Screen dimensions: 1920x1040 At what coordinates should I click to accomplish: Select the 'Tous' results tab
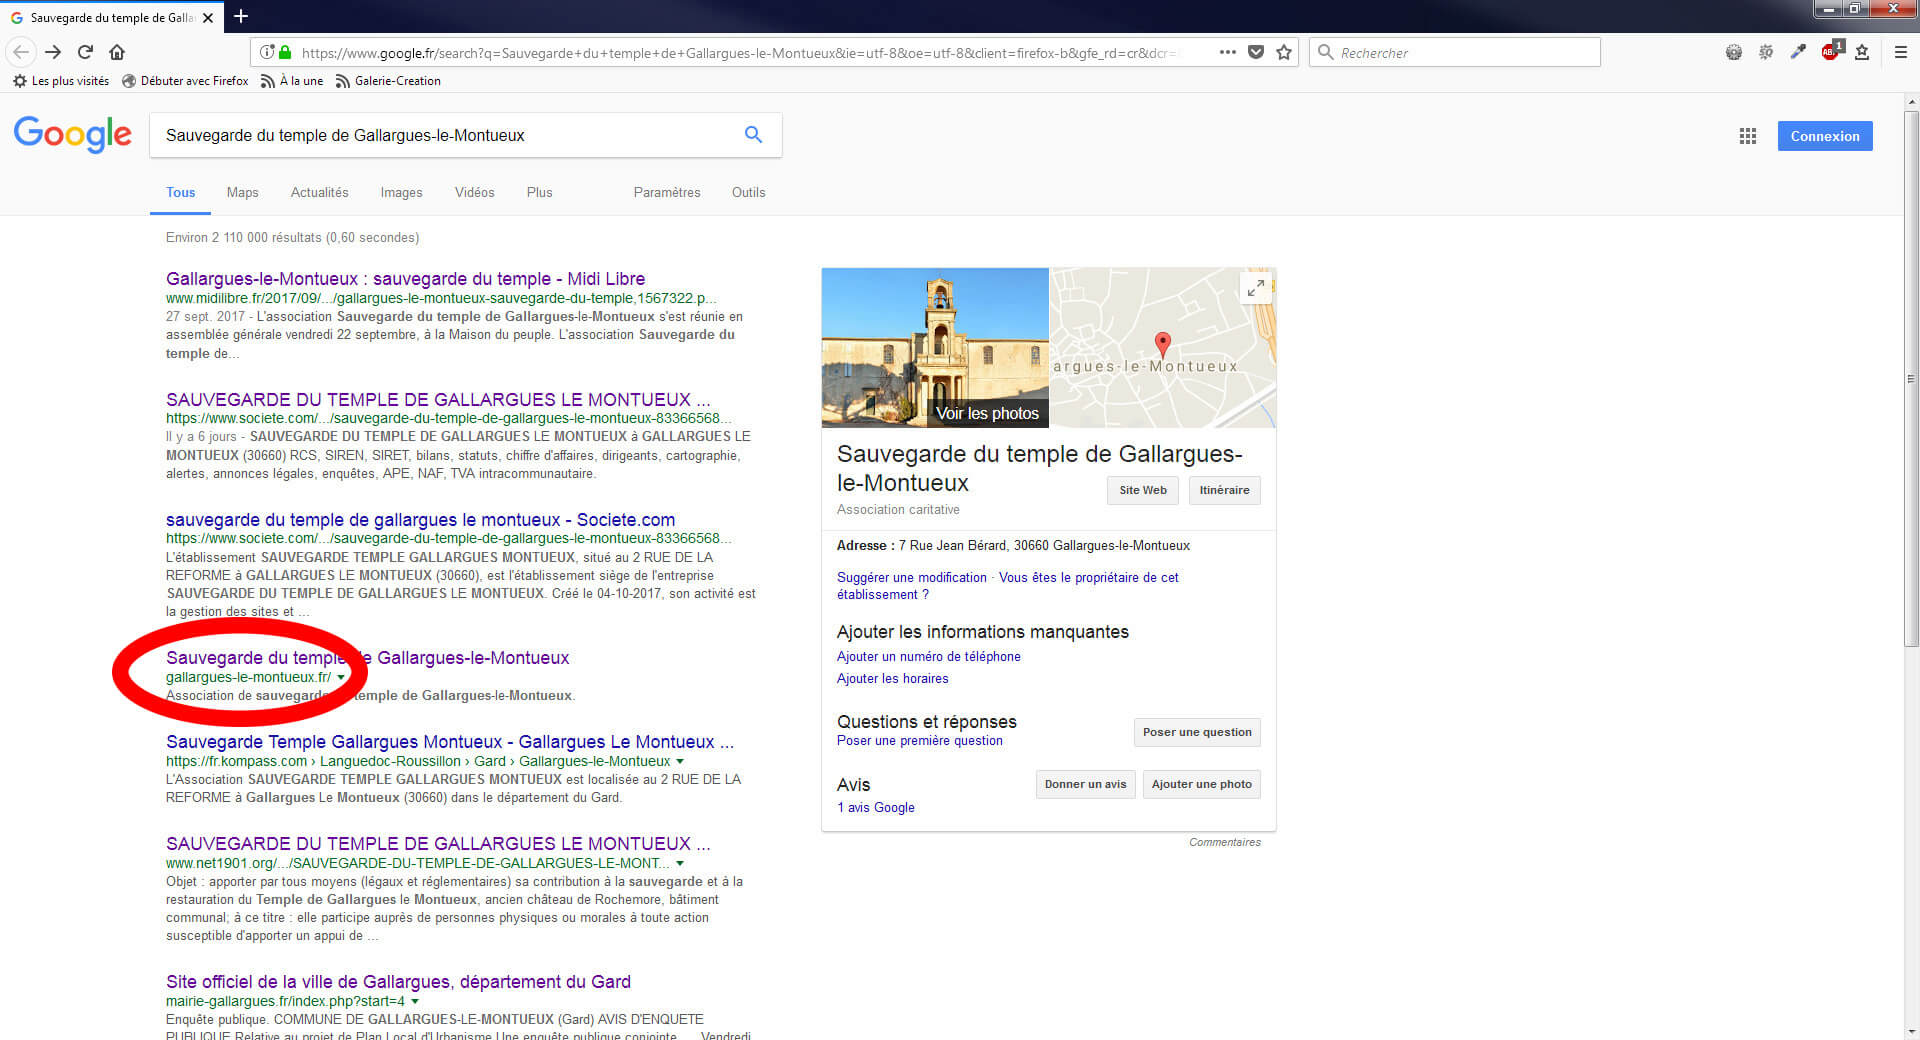180,192
